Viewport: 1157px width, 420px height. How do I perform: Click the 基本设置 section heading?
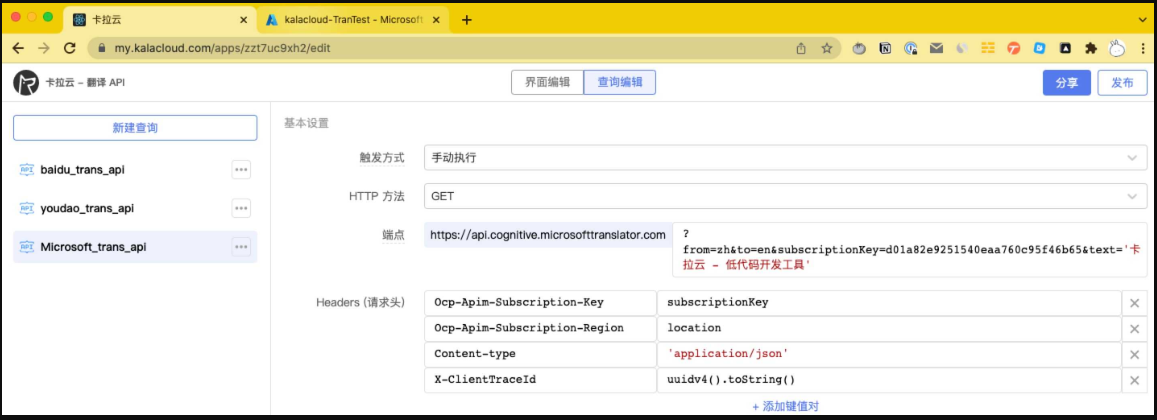[x=306, y=123]
